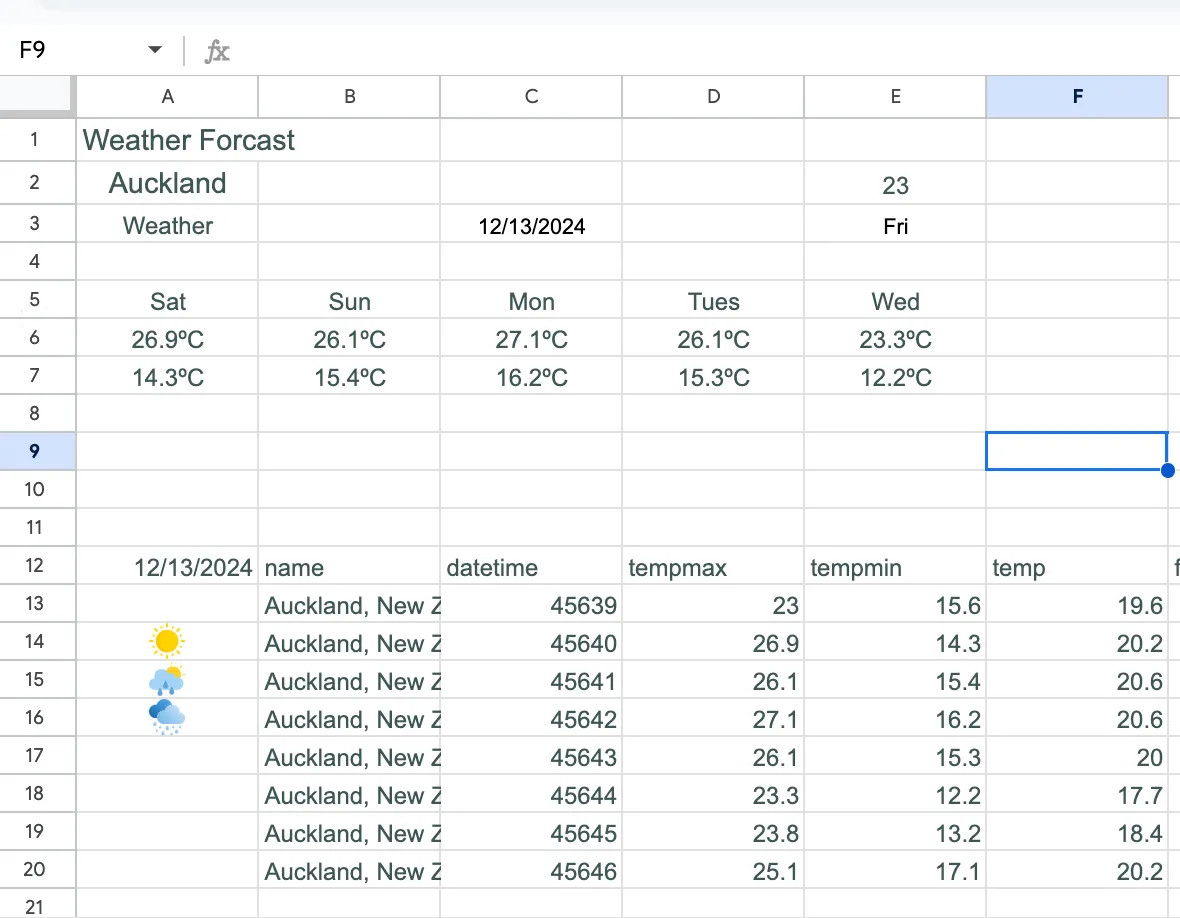This screenshot has height=918, width=1180.
Task: Click the tempmin value 15.6
Action: [x=896, y=603]
